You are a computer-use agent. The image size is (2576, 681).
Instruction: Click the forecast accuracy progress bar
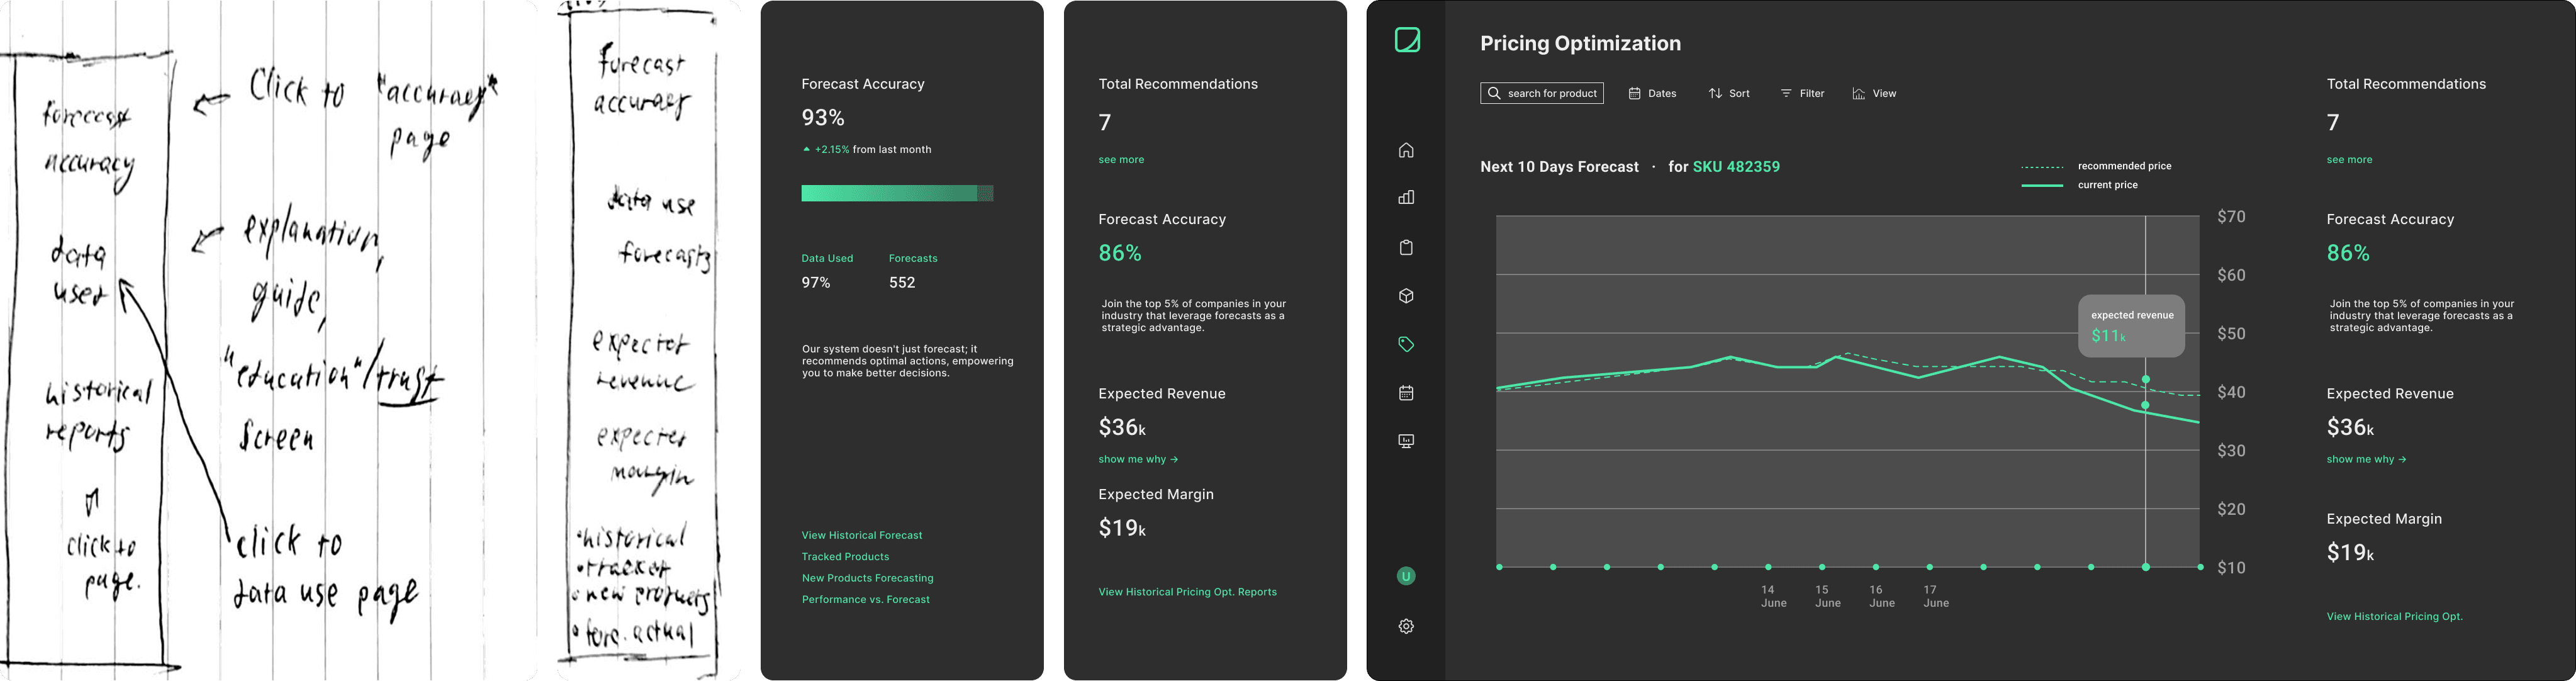pos(897,193)
